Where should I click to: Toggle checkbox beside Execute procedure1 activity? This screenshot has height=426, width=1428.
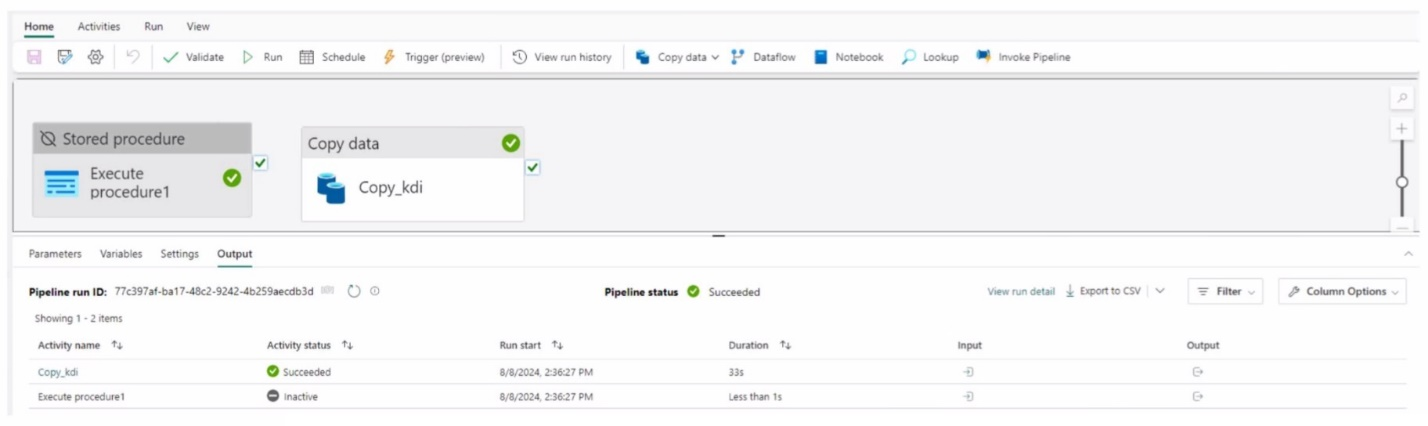(x=261, y=162)
